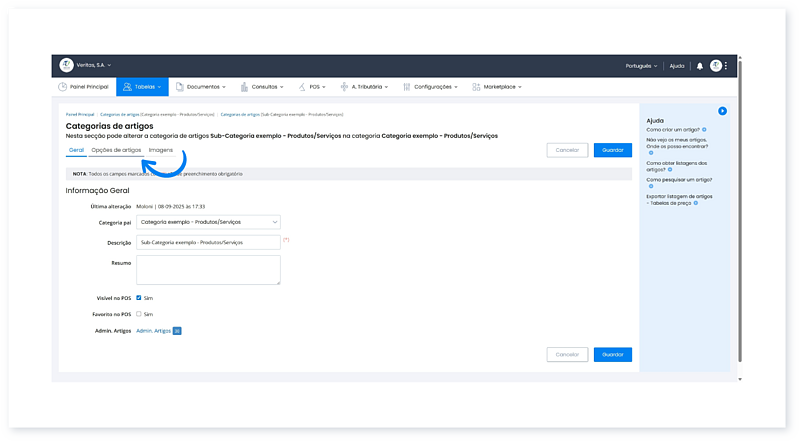Click the Painel Principal clock icon
Viewport: 800px width, 442px height.
[63, 87]
